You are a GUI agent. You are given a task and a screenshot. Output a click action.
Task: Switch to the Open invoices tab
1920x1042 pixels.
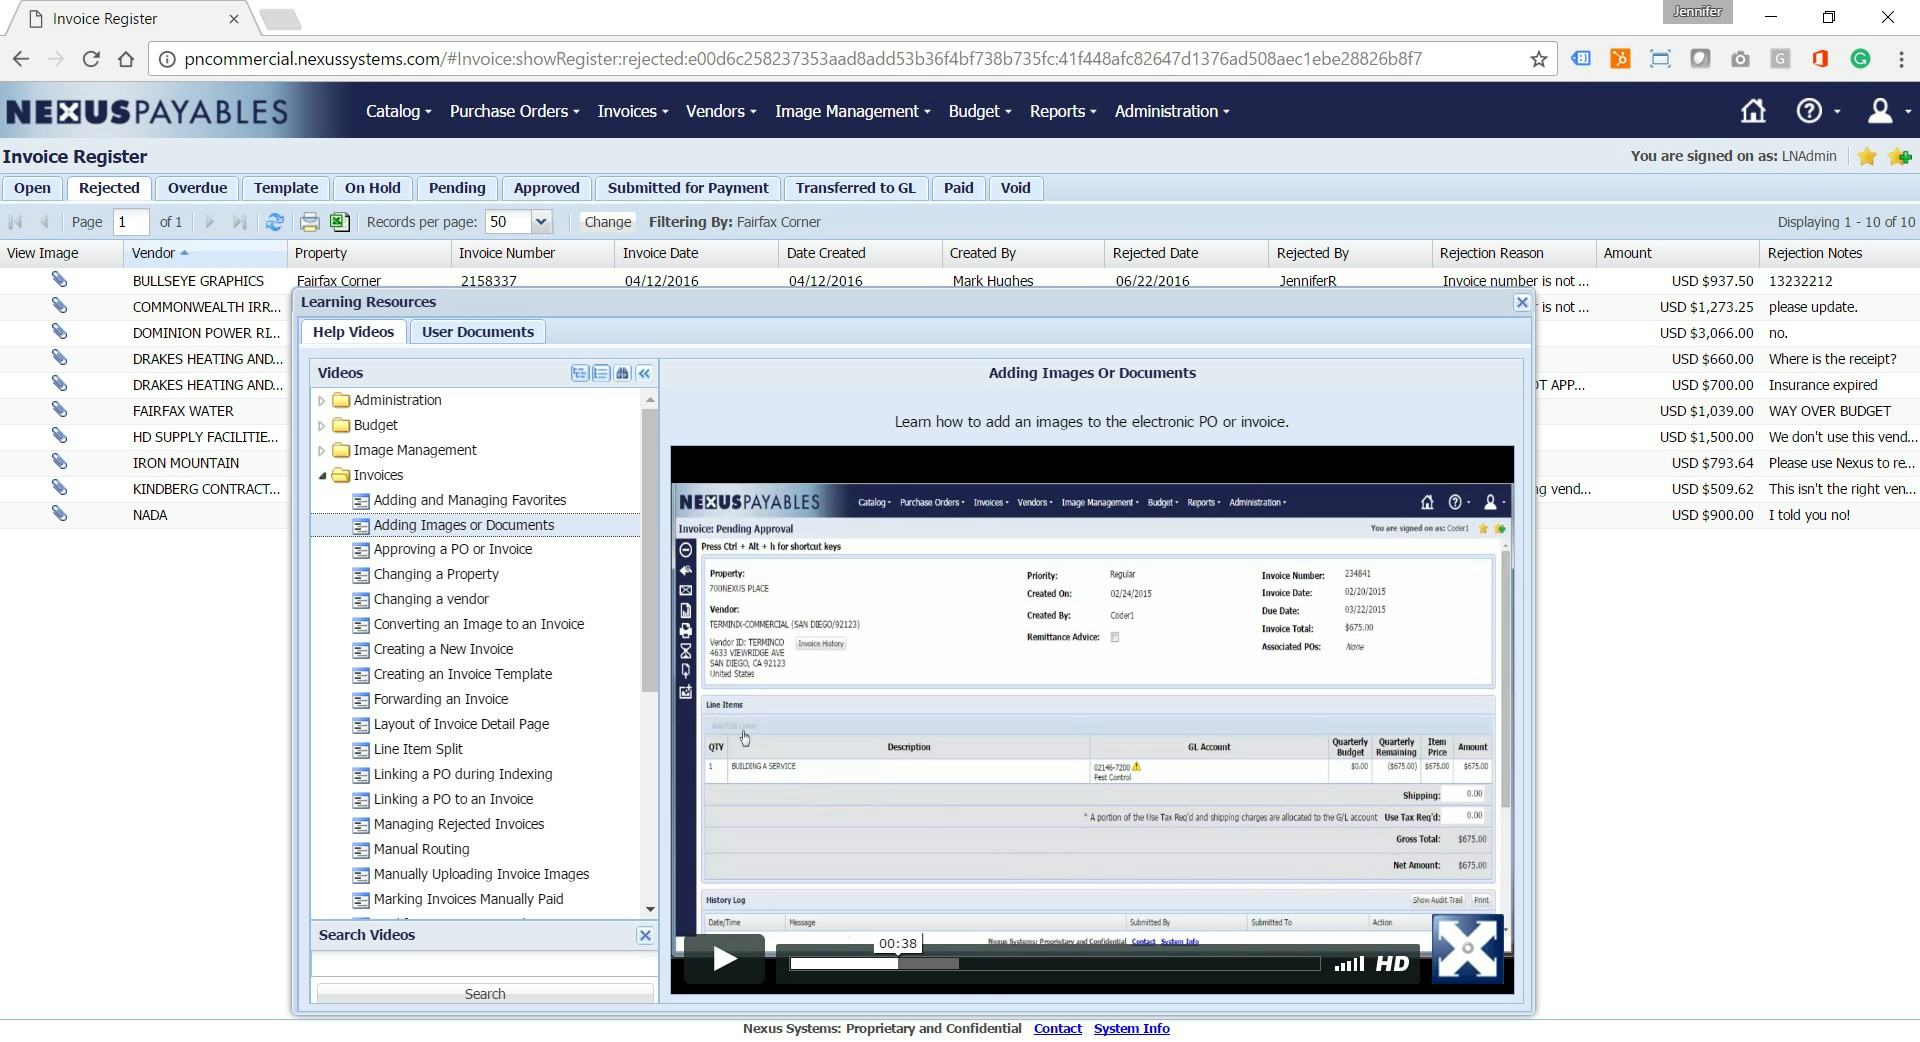coord(32,188)
